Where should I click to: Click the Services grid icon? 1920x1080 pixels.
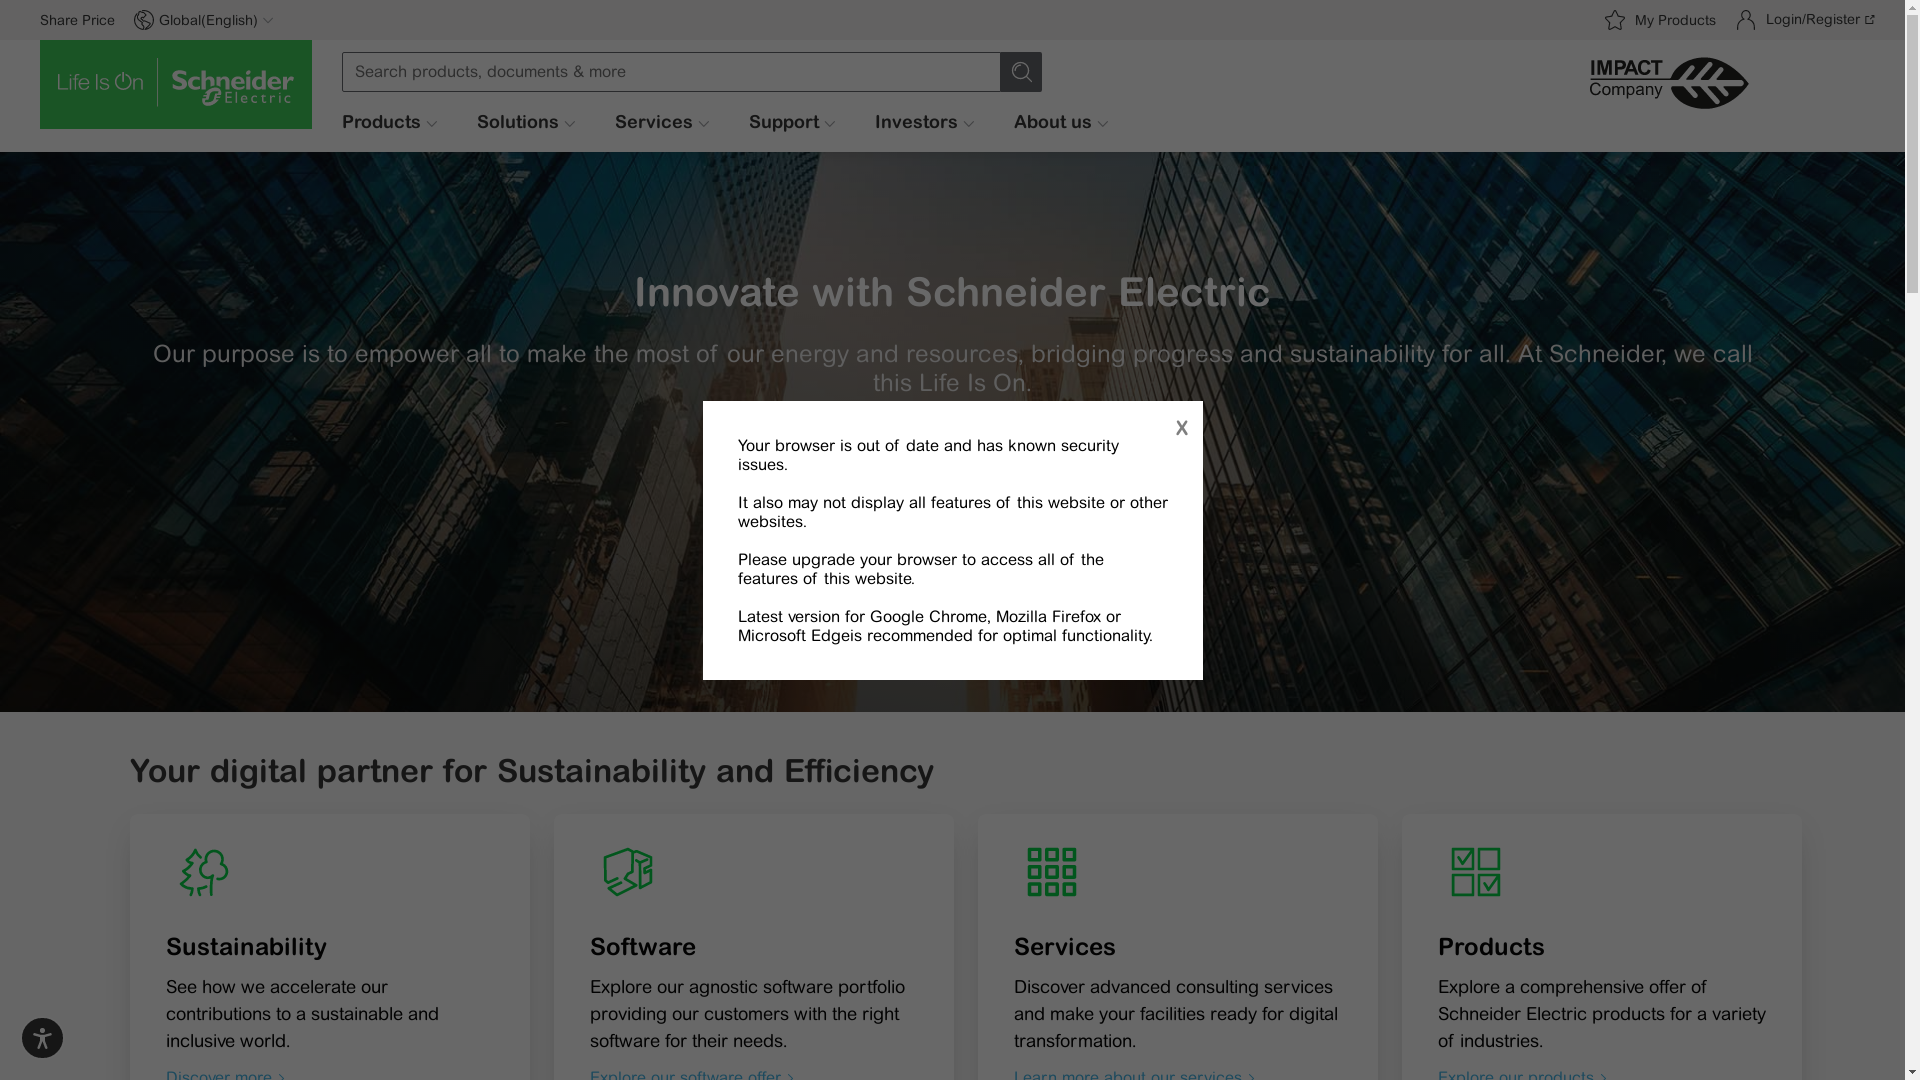click(x=1052, y=872)
